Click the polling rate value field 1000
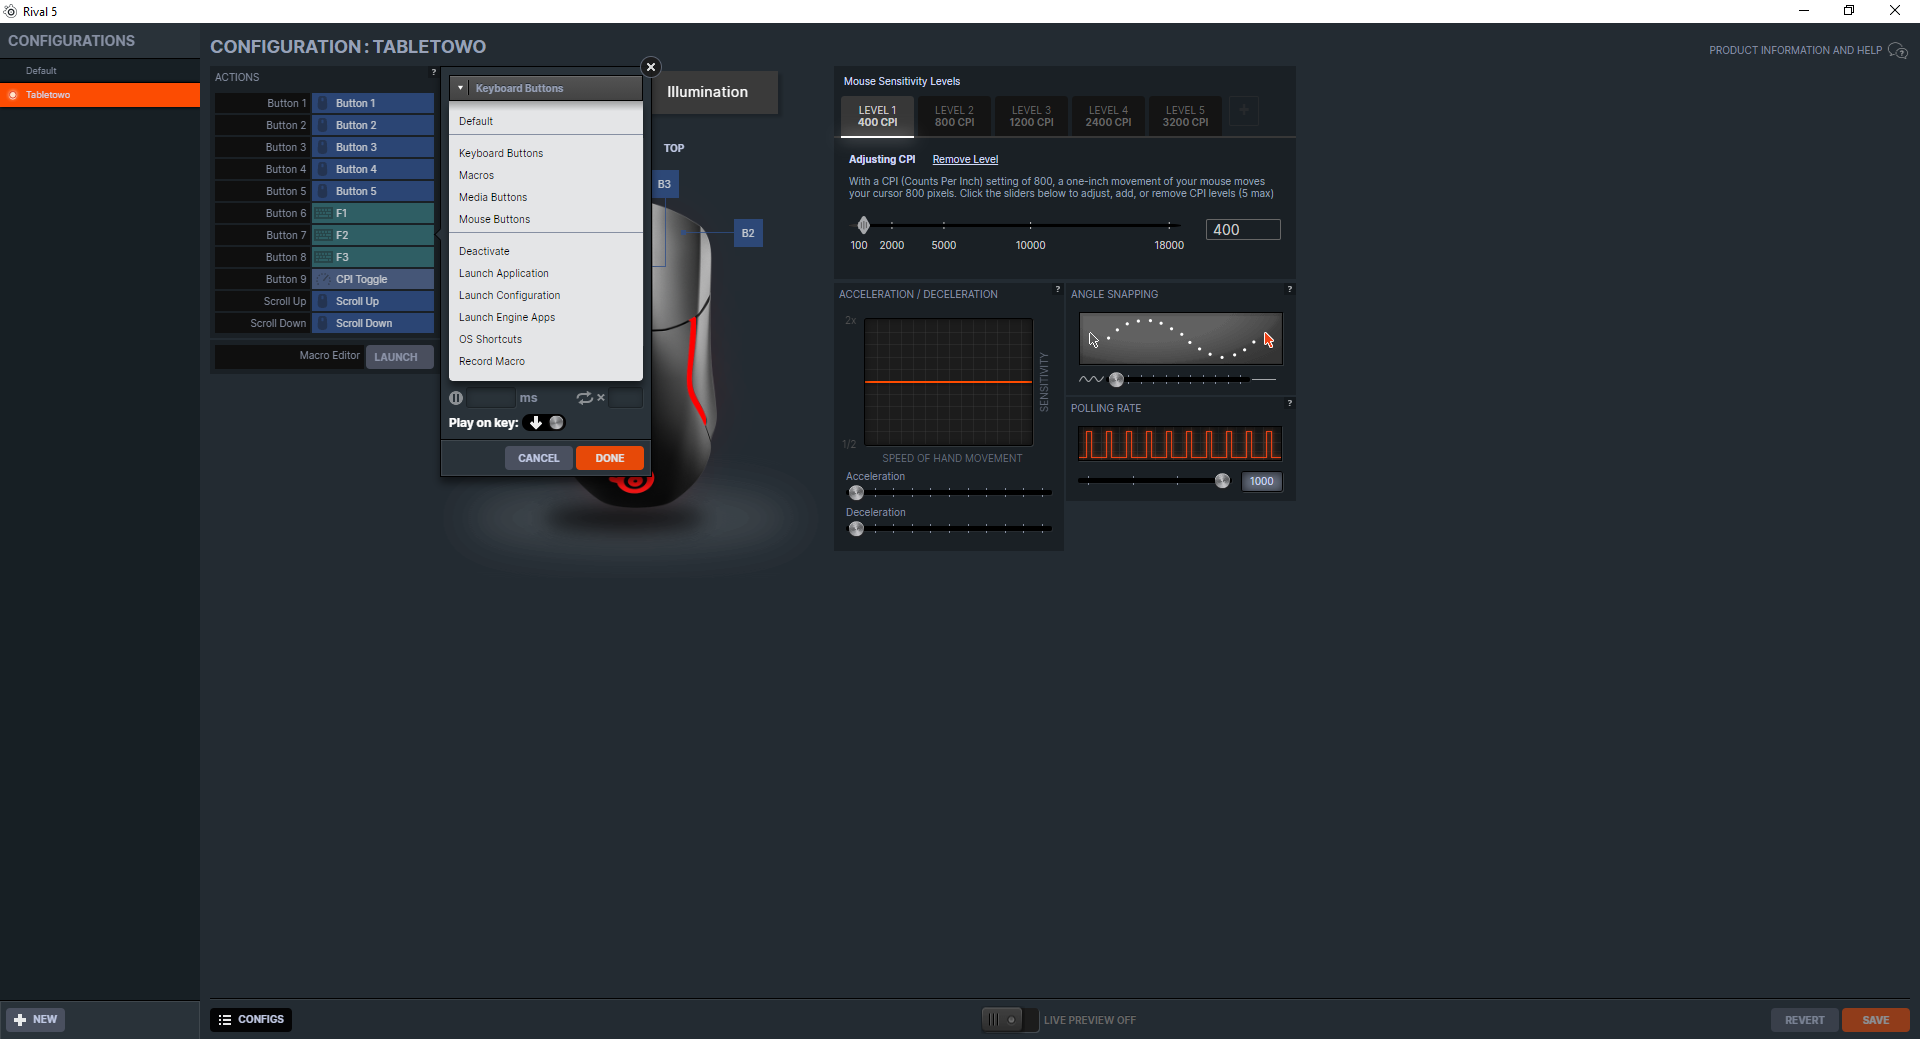Screen dimensions: 1920x1039 click(x=1261, y=481)
